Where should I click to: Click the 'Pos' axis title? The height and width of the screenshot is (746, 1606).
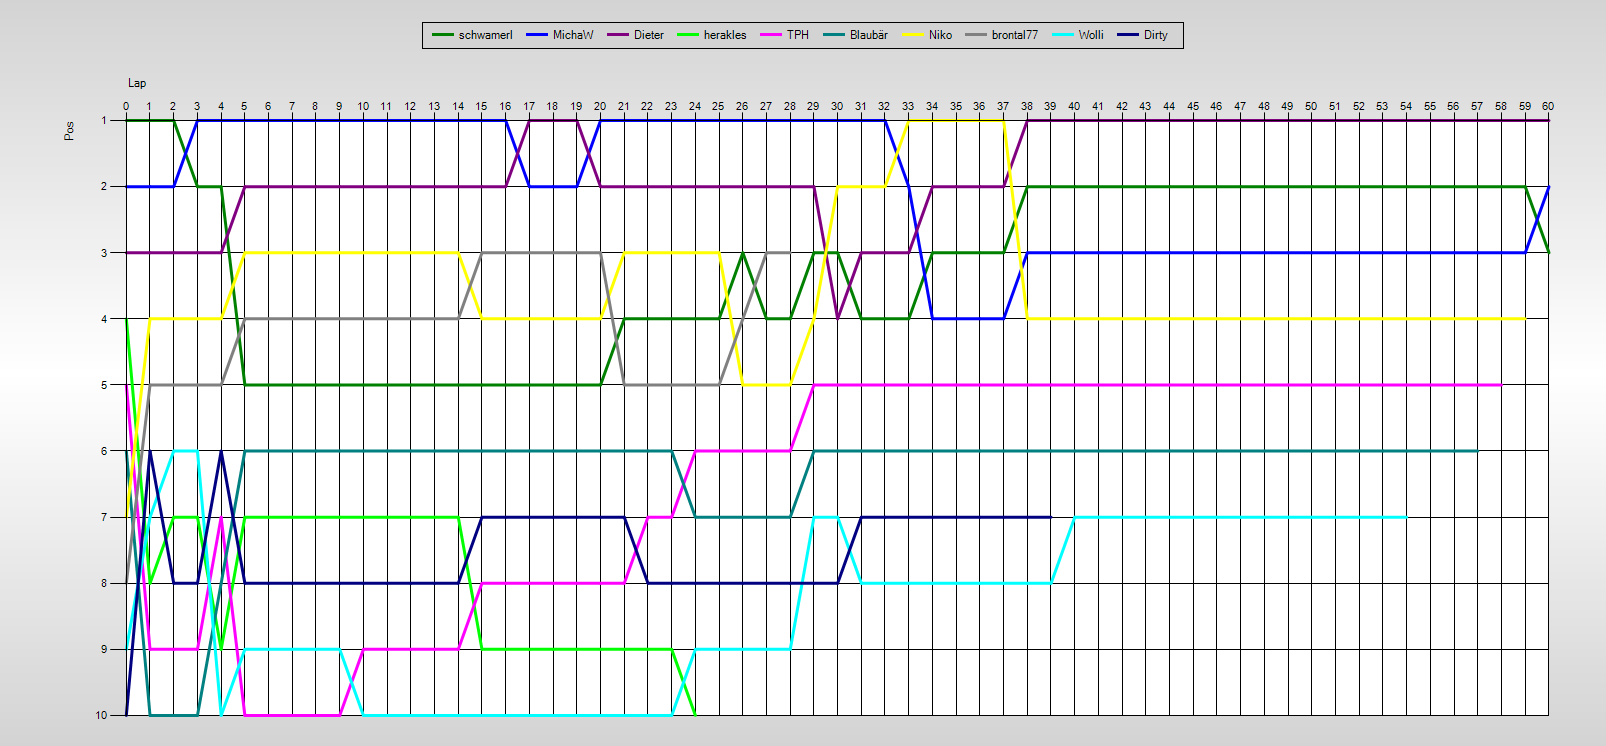[x=69, y=131]
